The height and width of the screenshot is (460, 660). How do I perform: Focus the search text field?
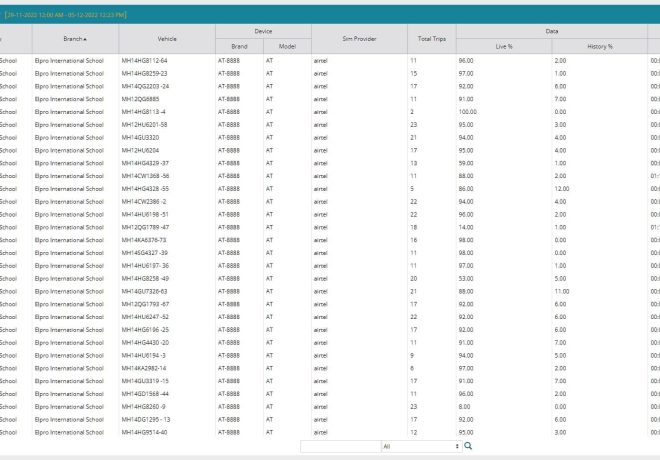339,446
